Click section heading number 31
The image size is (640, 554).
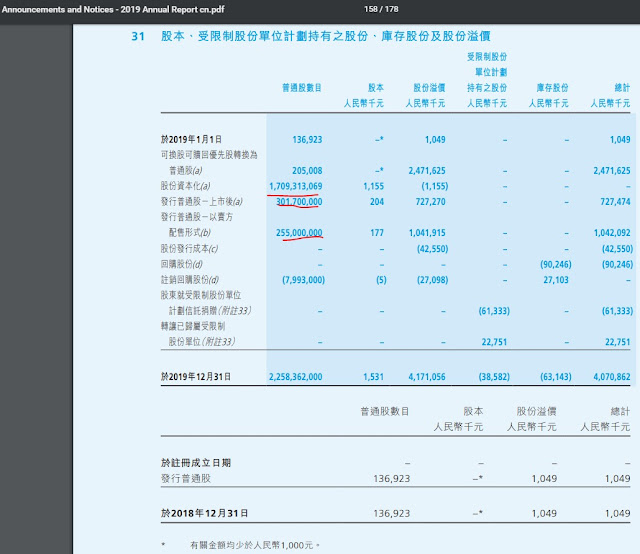(138, 36)
